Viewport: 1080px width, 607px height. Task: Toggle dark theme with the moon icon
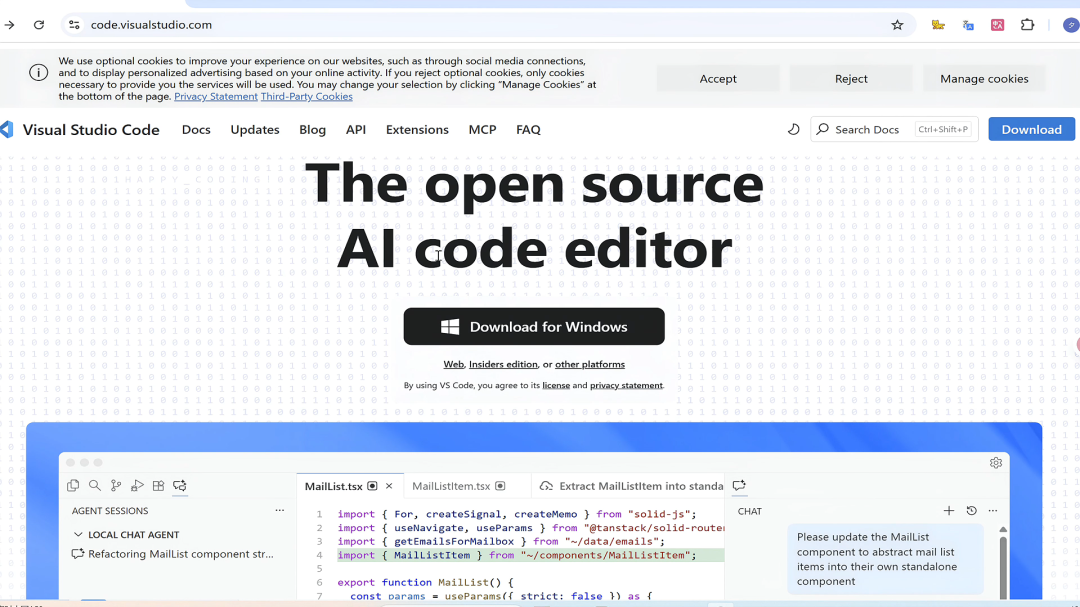(x=793, y=130)
